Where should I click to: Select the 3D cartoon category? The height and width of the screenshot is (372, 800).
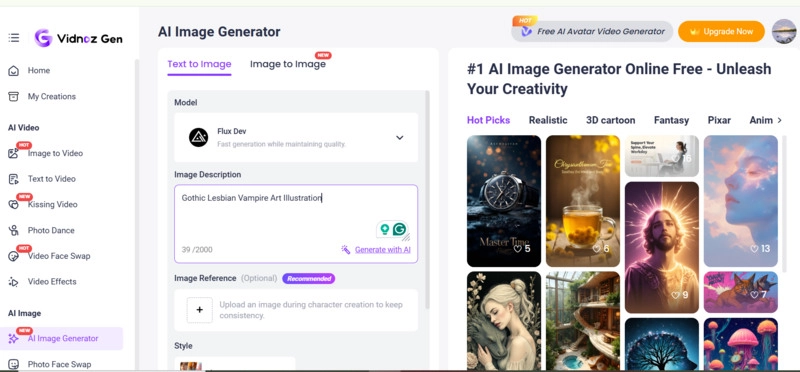tap(611, 120)
